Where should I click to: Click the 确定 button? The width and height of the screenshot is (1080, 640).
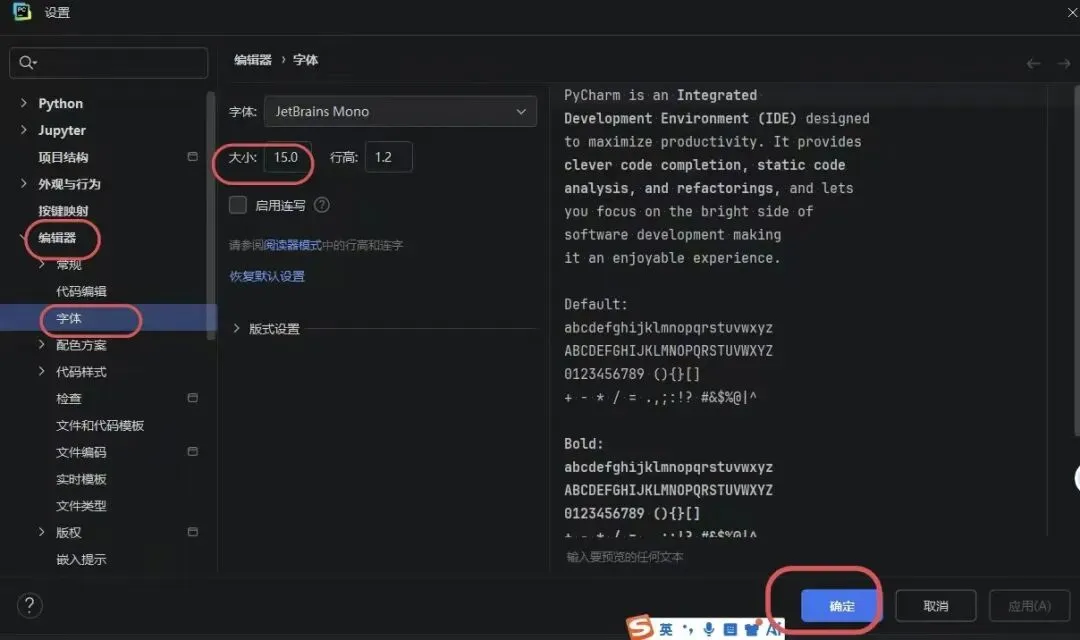tap(841, 606)
